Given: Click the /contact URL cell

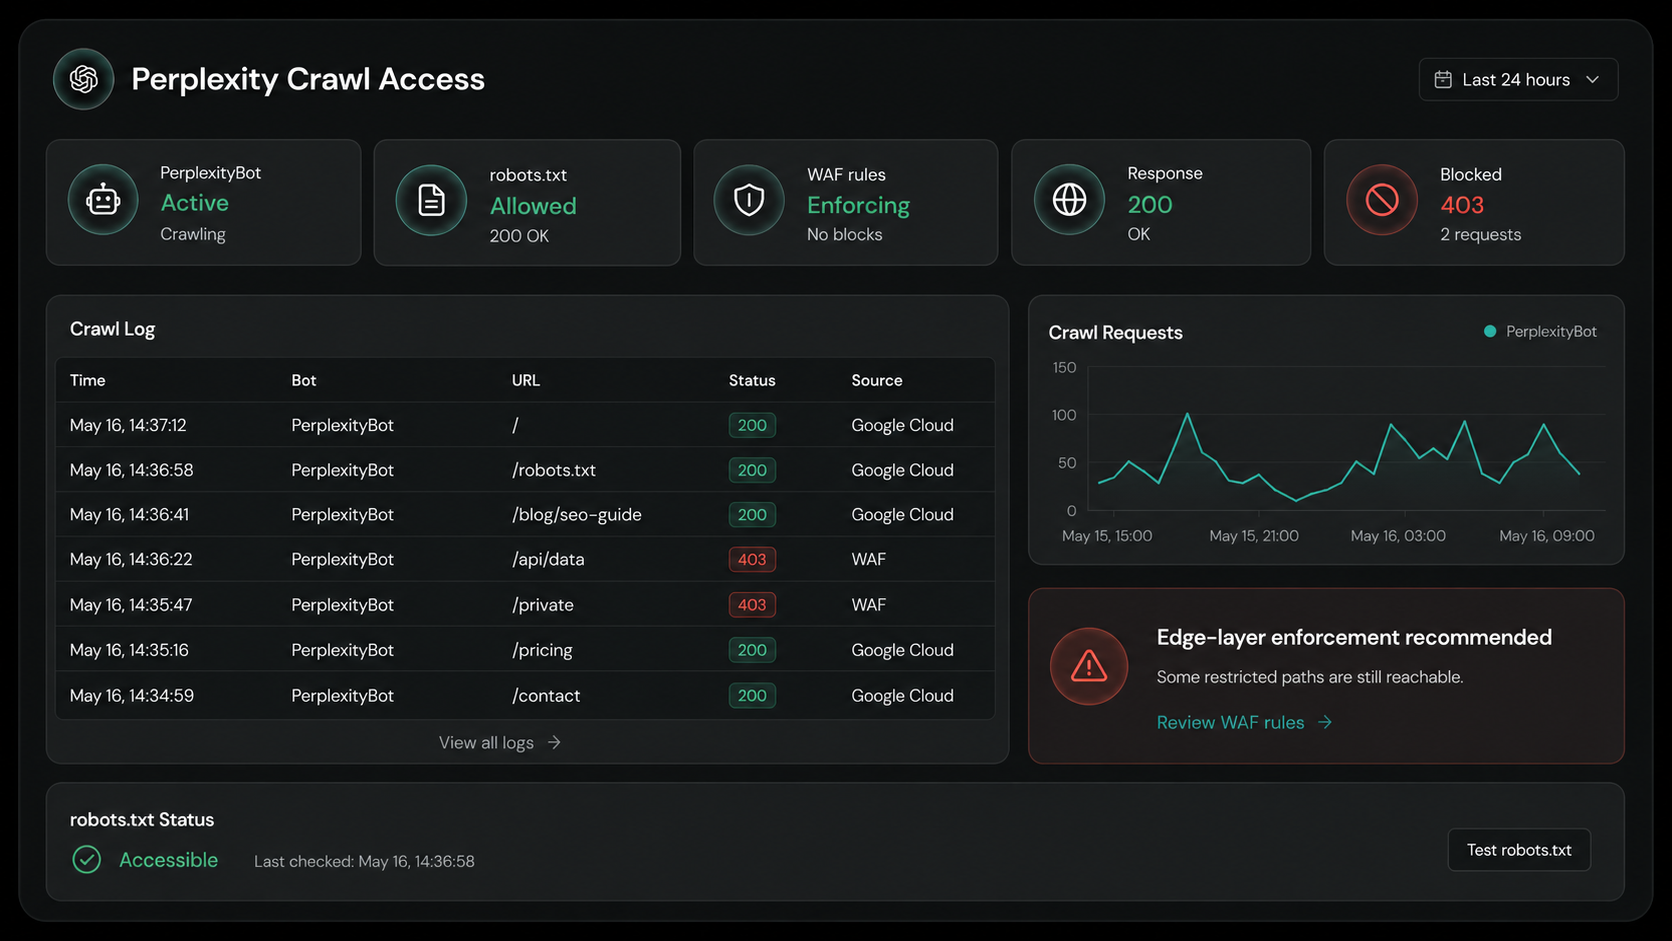Looking at the screenshot, I should [546, 695].
